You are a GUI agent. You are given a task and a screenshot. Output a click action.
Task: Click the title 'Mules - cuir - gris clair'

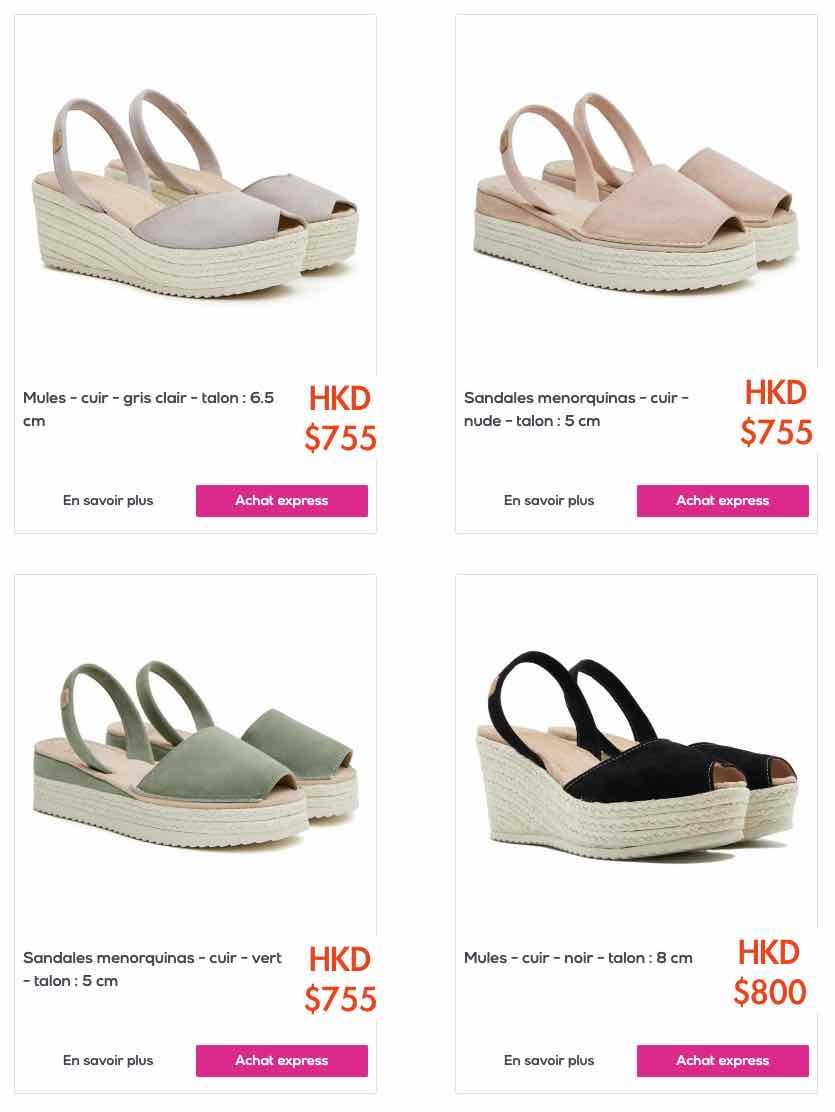[x=148, y=409]
